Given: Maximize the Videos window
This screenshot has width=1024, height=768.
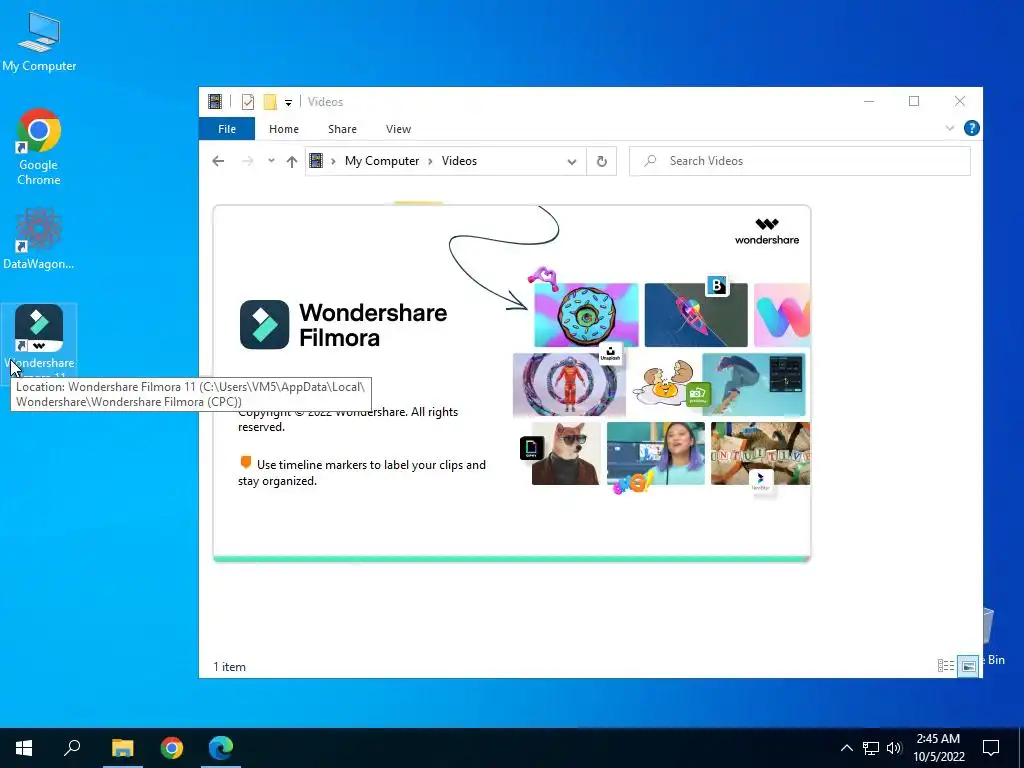Looking at the screenshot, I should (914, 101).
